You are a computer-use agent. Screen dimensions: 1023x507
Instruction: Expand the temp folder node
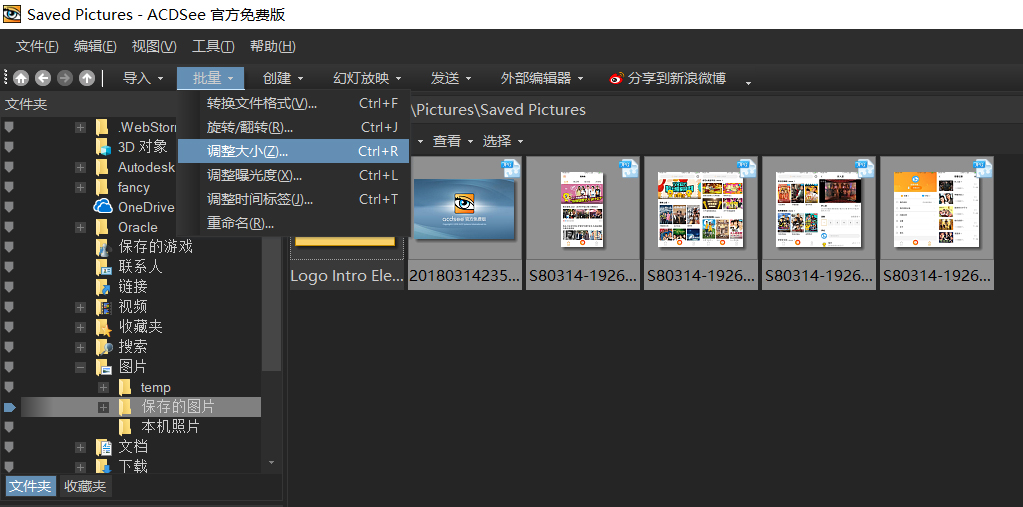tap(103, 388)
